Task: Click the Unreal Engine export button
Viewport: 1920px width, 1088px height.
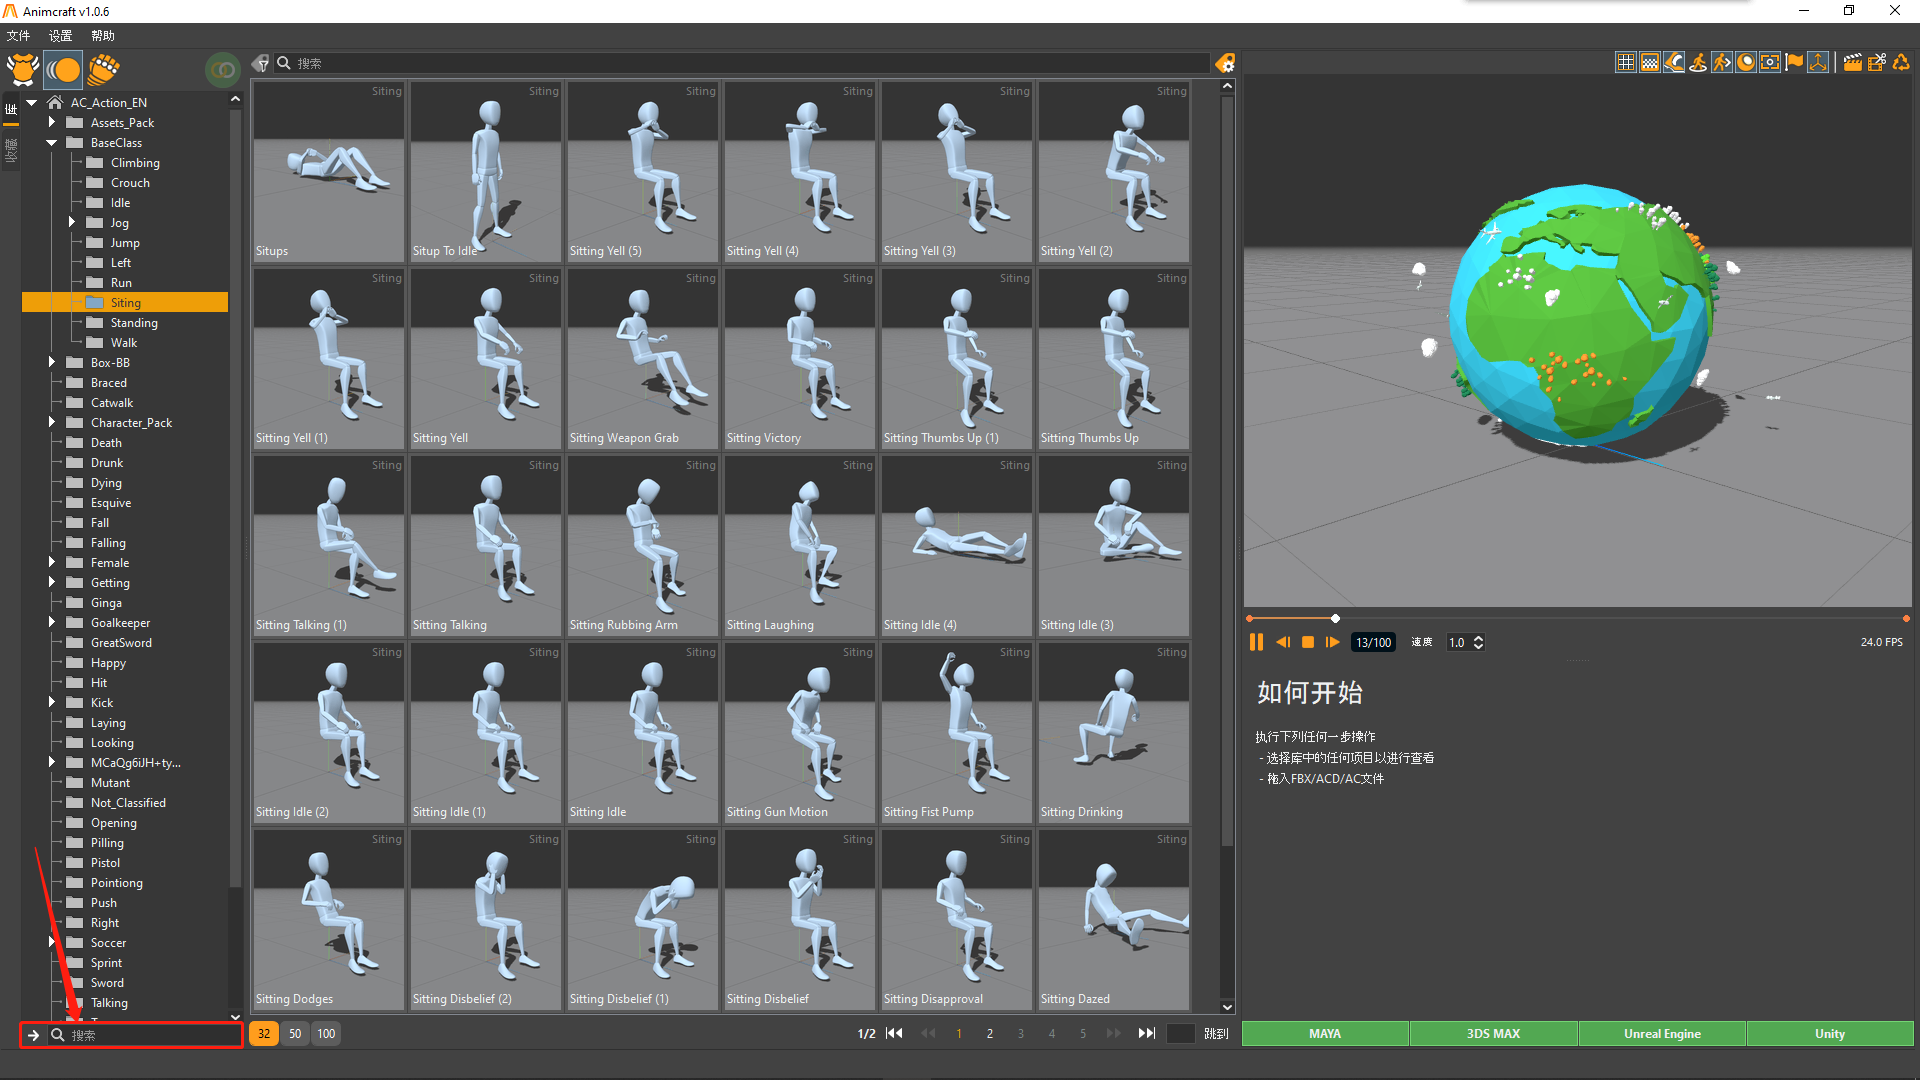Action: pyautogui.click(x=1662, y=1033)
